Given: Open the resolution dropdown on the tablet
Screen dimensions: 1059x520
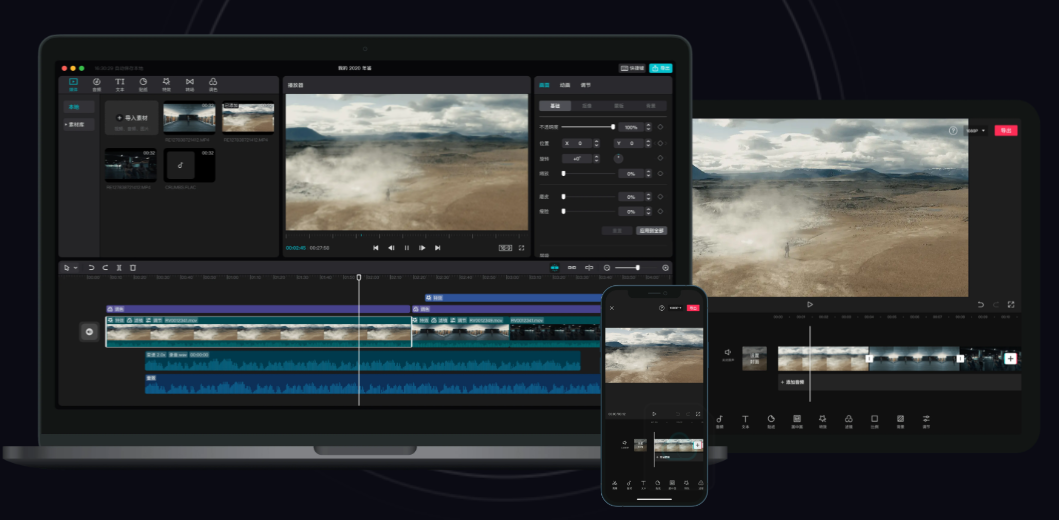Looking at the screenshot, I should click(x=975, y=131).
